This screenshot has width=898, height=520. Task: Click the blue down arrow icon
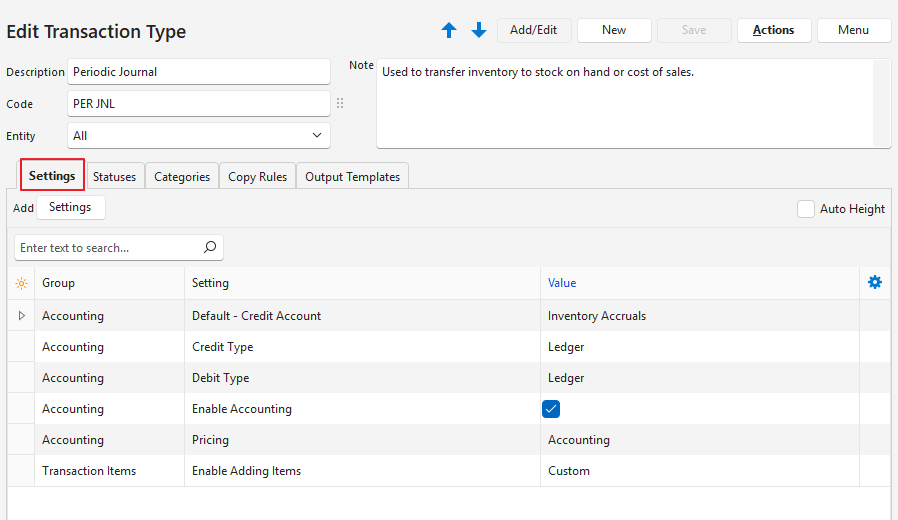tap(479, 31)
